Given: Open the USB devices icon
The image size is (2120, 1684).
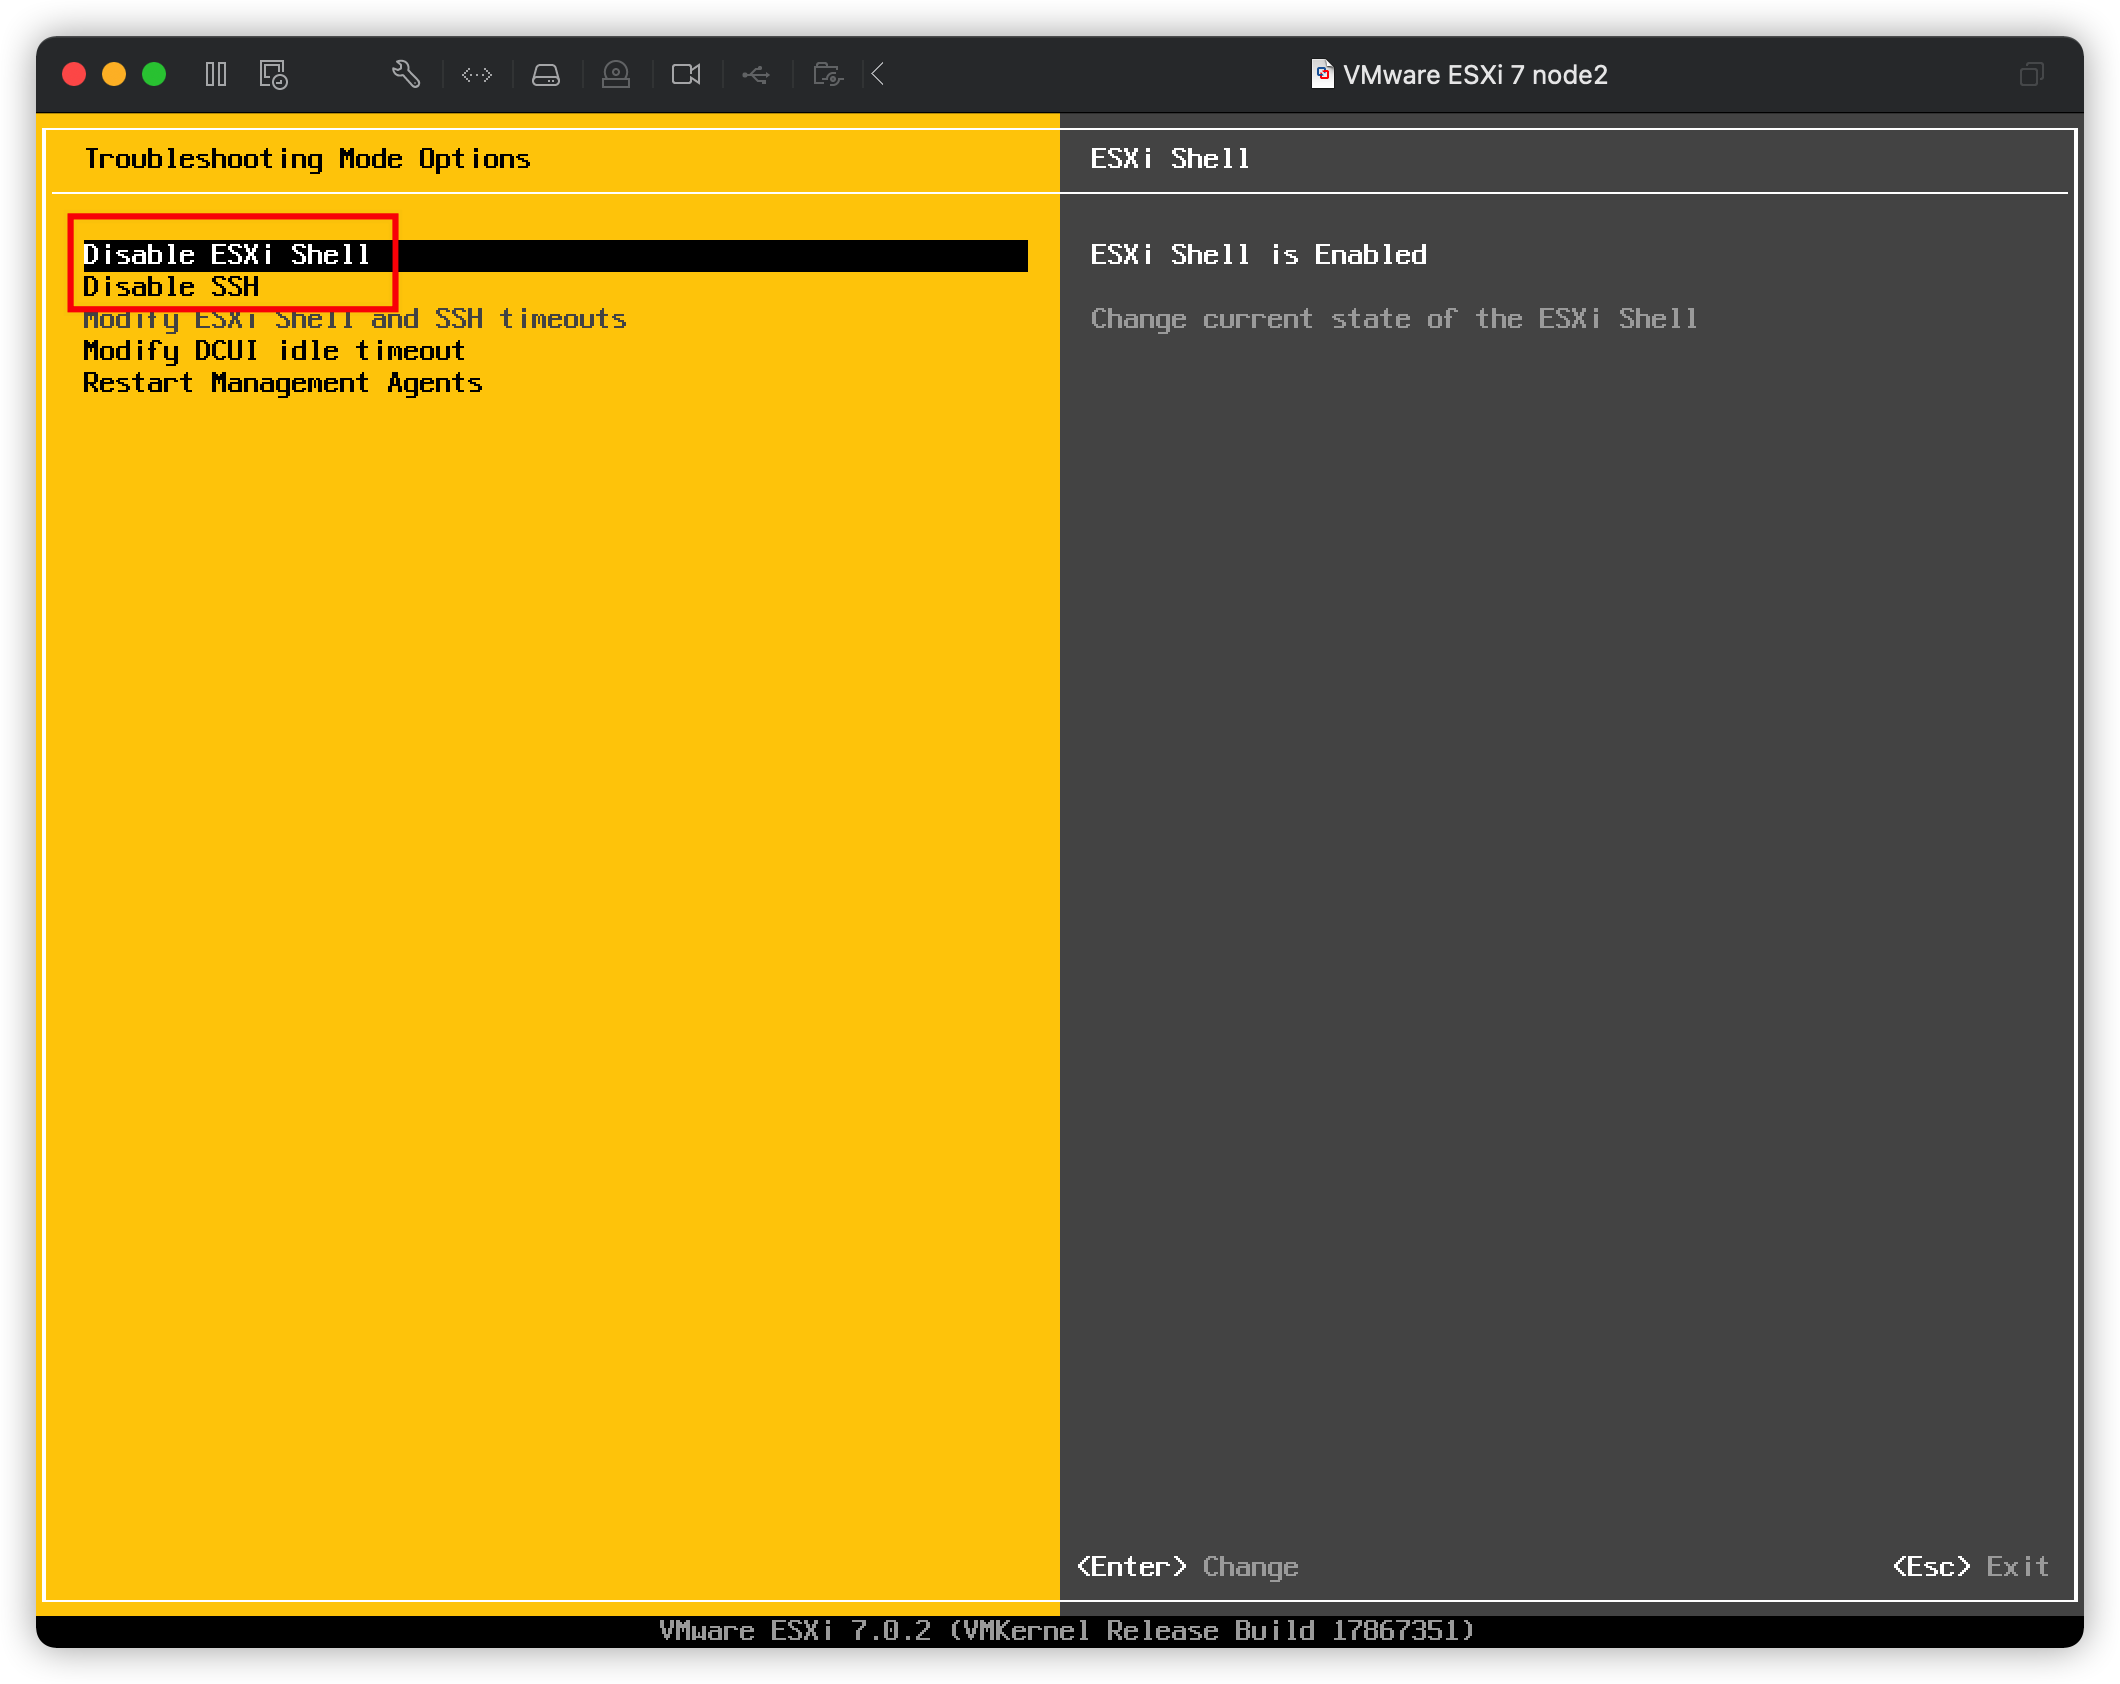Looking at the screenshot, I should point(756,74).
